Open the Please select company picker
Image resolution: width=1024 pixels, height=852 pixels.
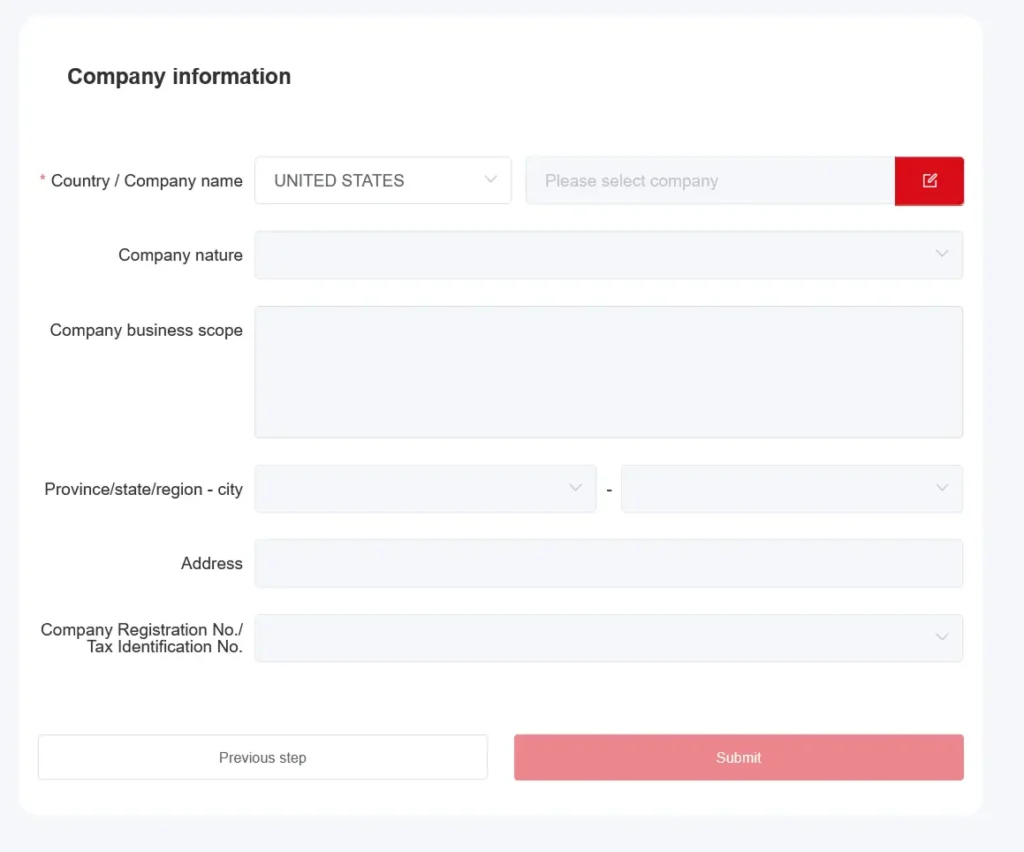point(710,181)
